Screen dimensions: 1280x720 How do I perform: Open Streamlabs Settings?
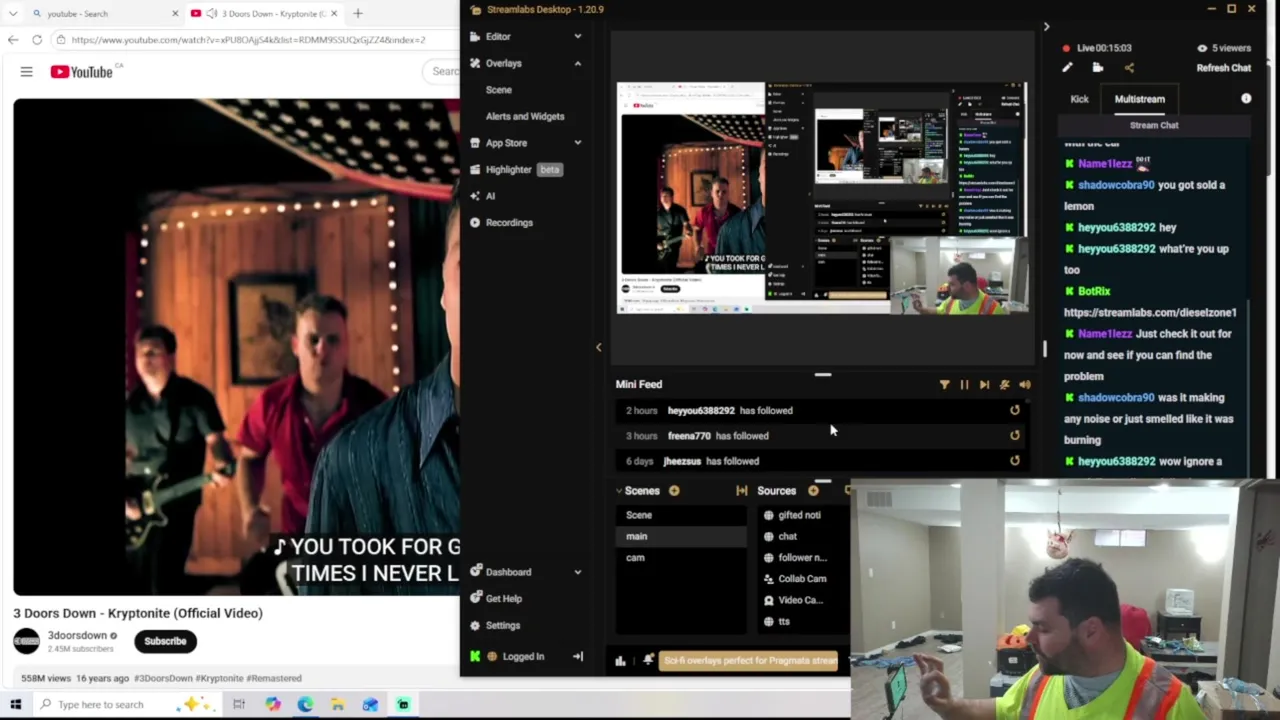502,625
